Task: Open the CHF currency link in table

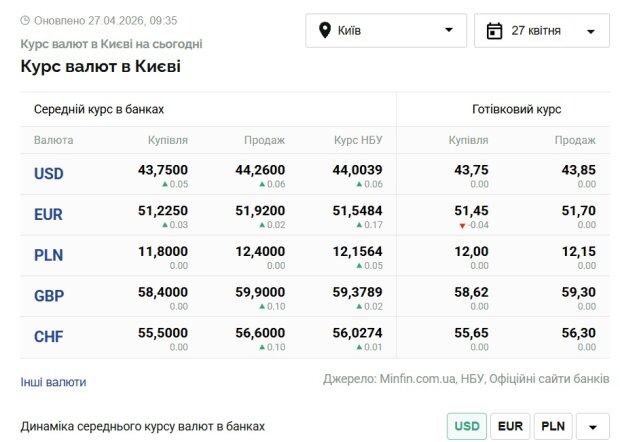Action: [48, 337]
